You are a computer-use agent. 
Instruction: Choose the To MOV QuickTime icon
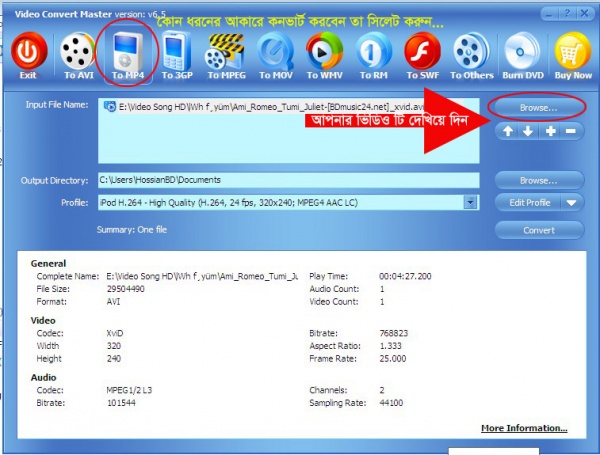pyautogui.click(x=276, y=51)
